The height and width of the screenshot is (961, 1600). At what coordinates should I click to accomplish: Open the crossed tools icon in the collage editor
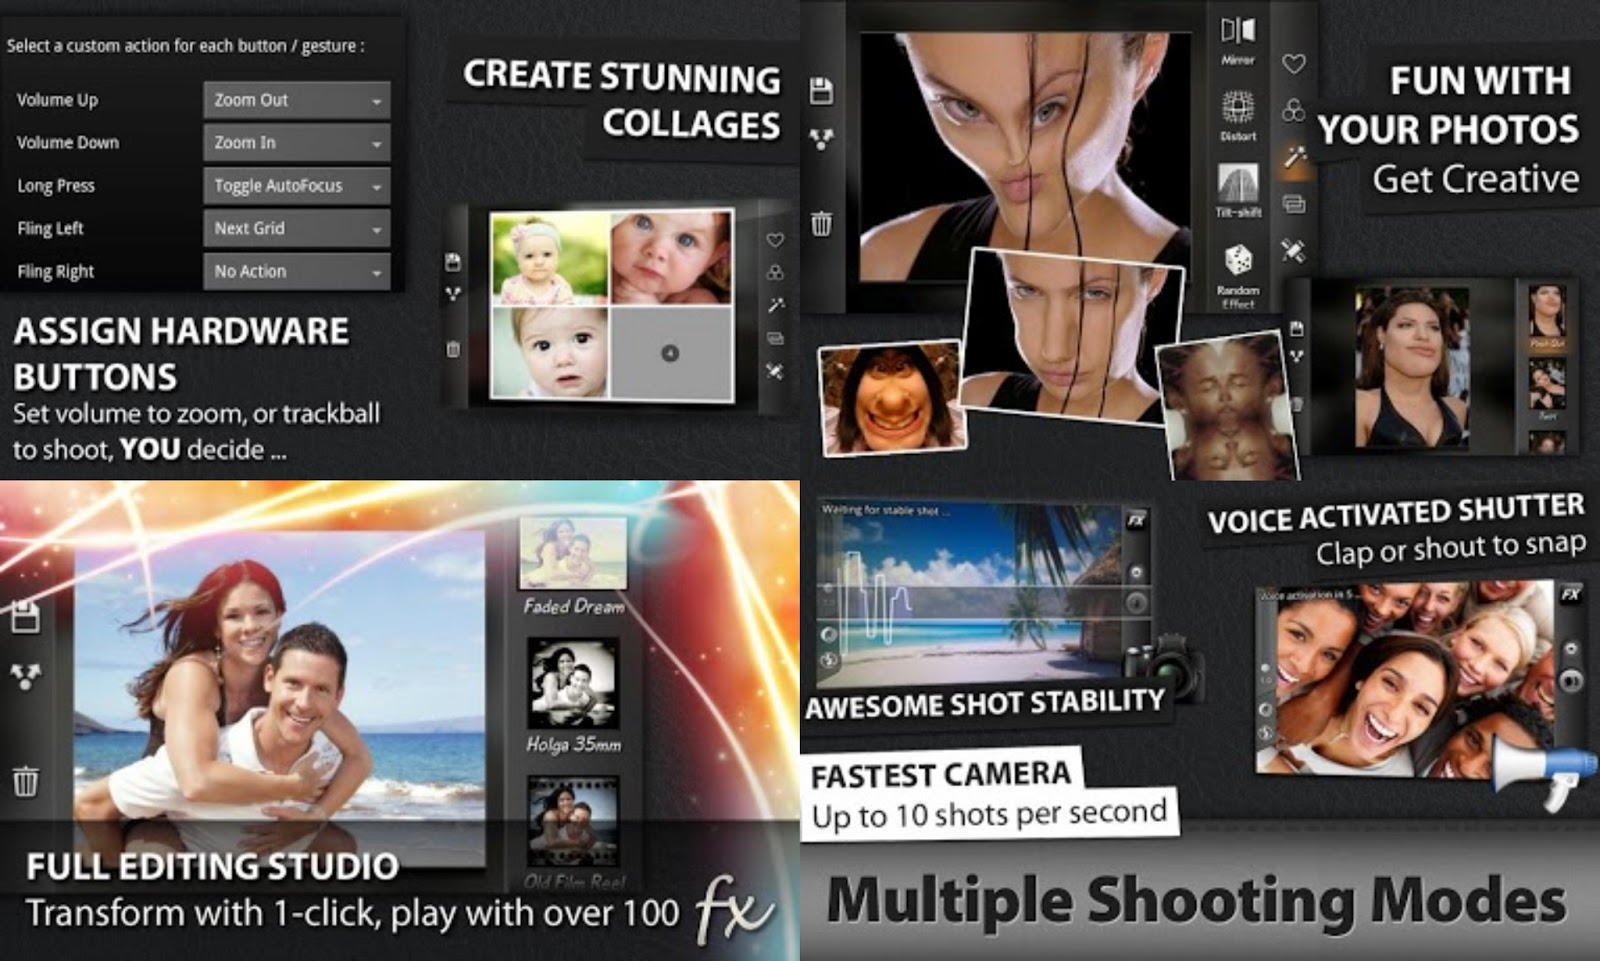(775, 371)
